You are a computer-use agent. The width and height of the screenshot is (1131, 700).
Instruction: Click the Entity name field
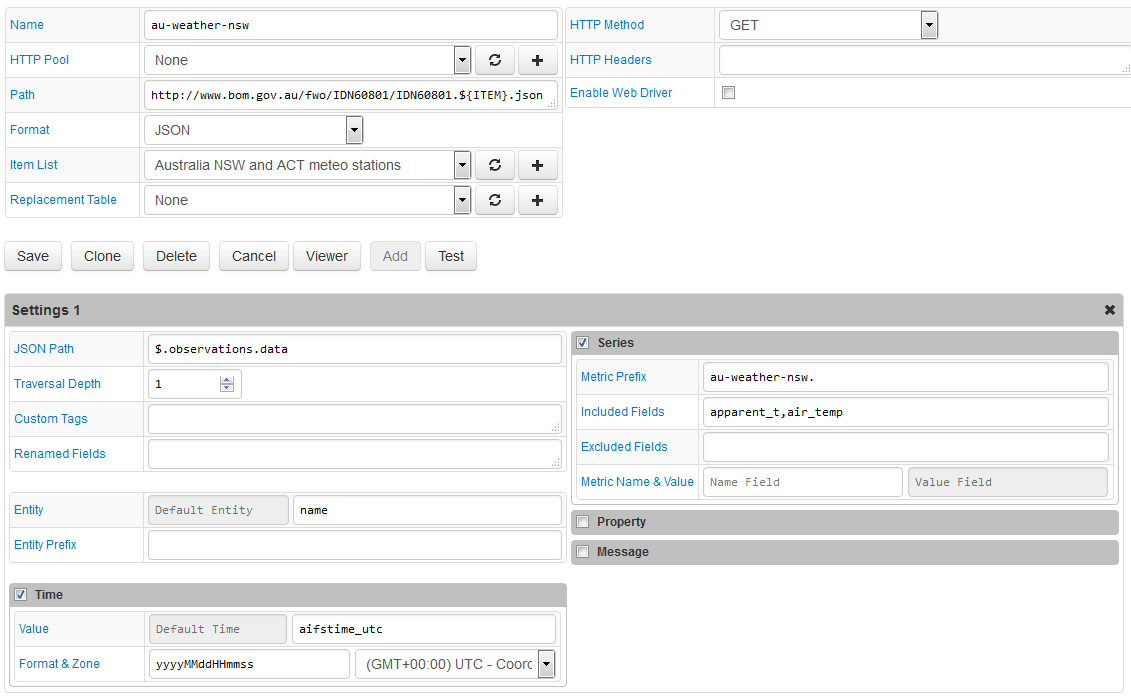(x=427, y=510)
